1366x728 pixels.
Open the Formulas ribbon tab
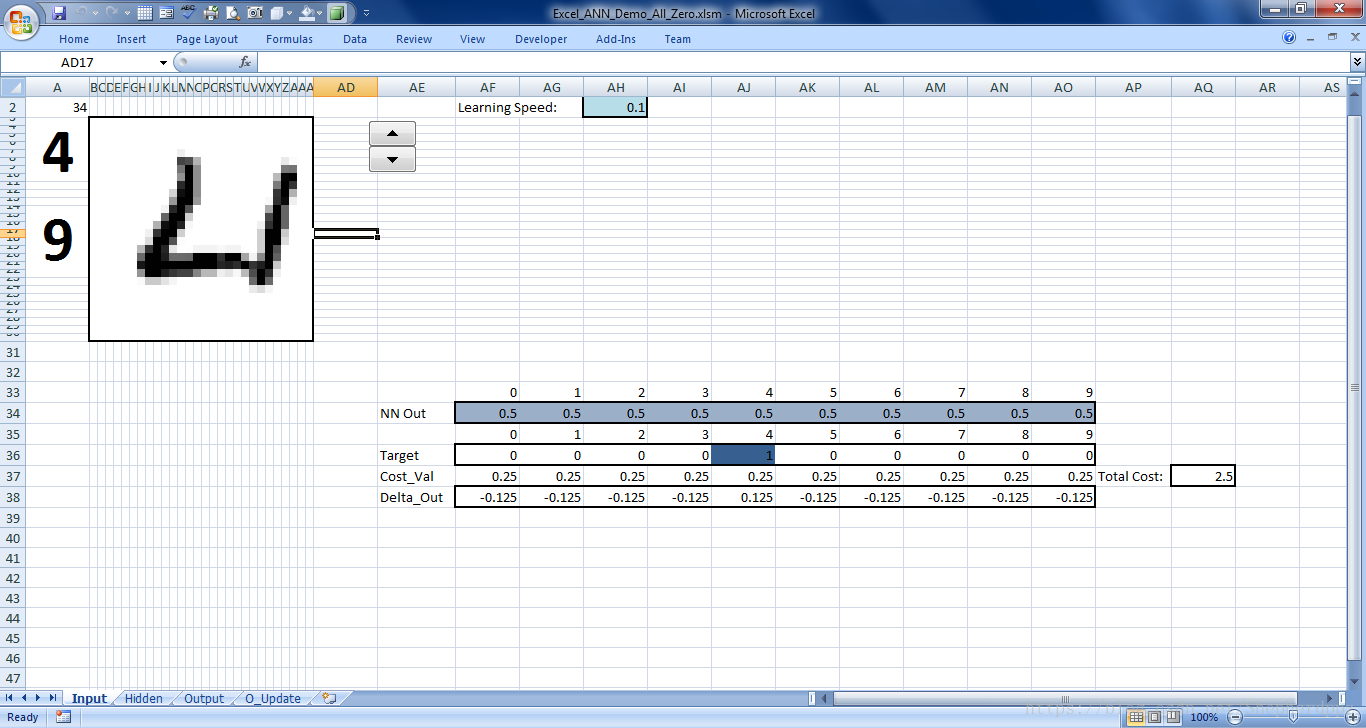click(289, 39)
